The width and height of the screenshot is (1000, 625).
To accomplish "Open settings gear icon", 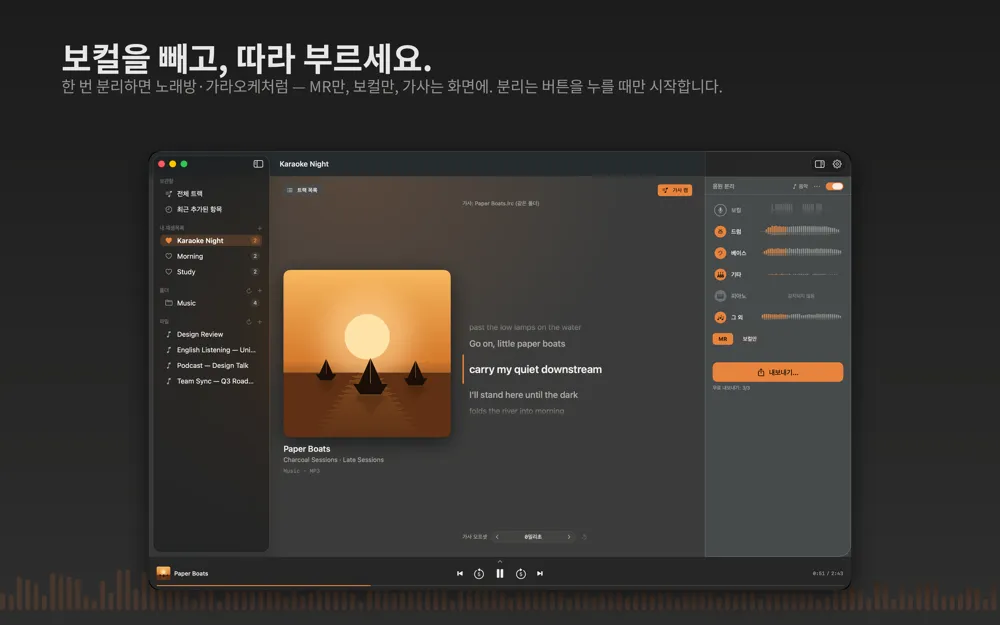I will tap(837, 164).
